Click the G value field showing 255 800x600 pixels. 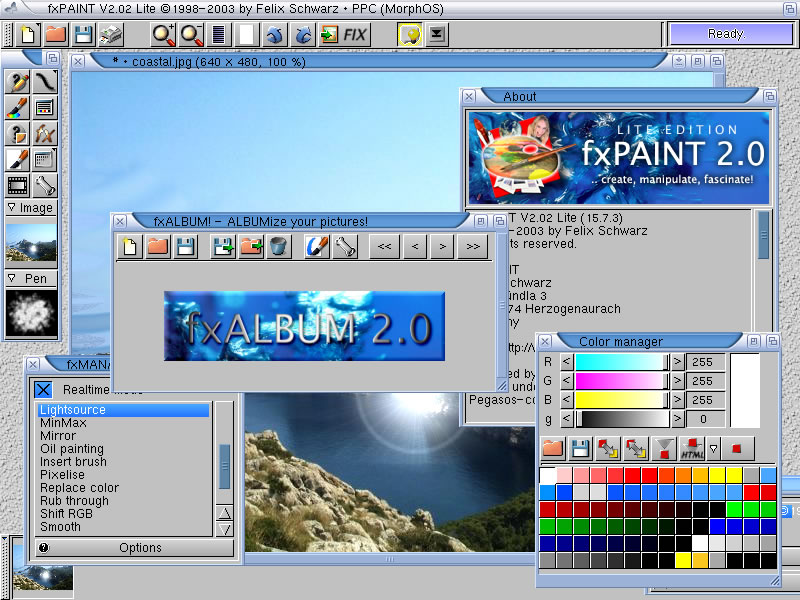tap(706, 381)
